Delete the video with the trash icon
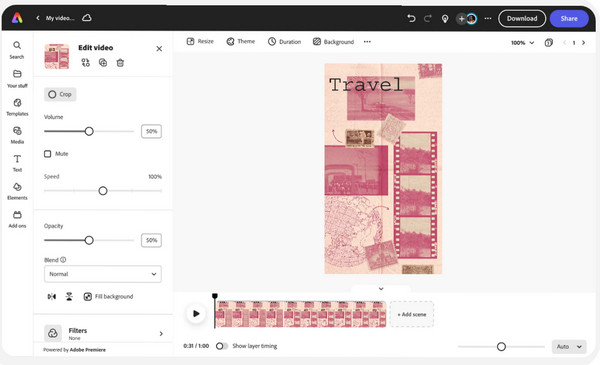The image size is (600, 365). pyautogui.click(x=120, y=62)
